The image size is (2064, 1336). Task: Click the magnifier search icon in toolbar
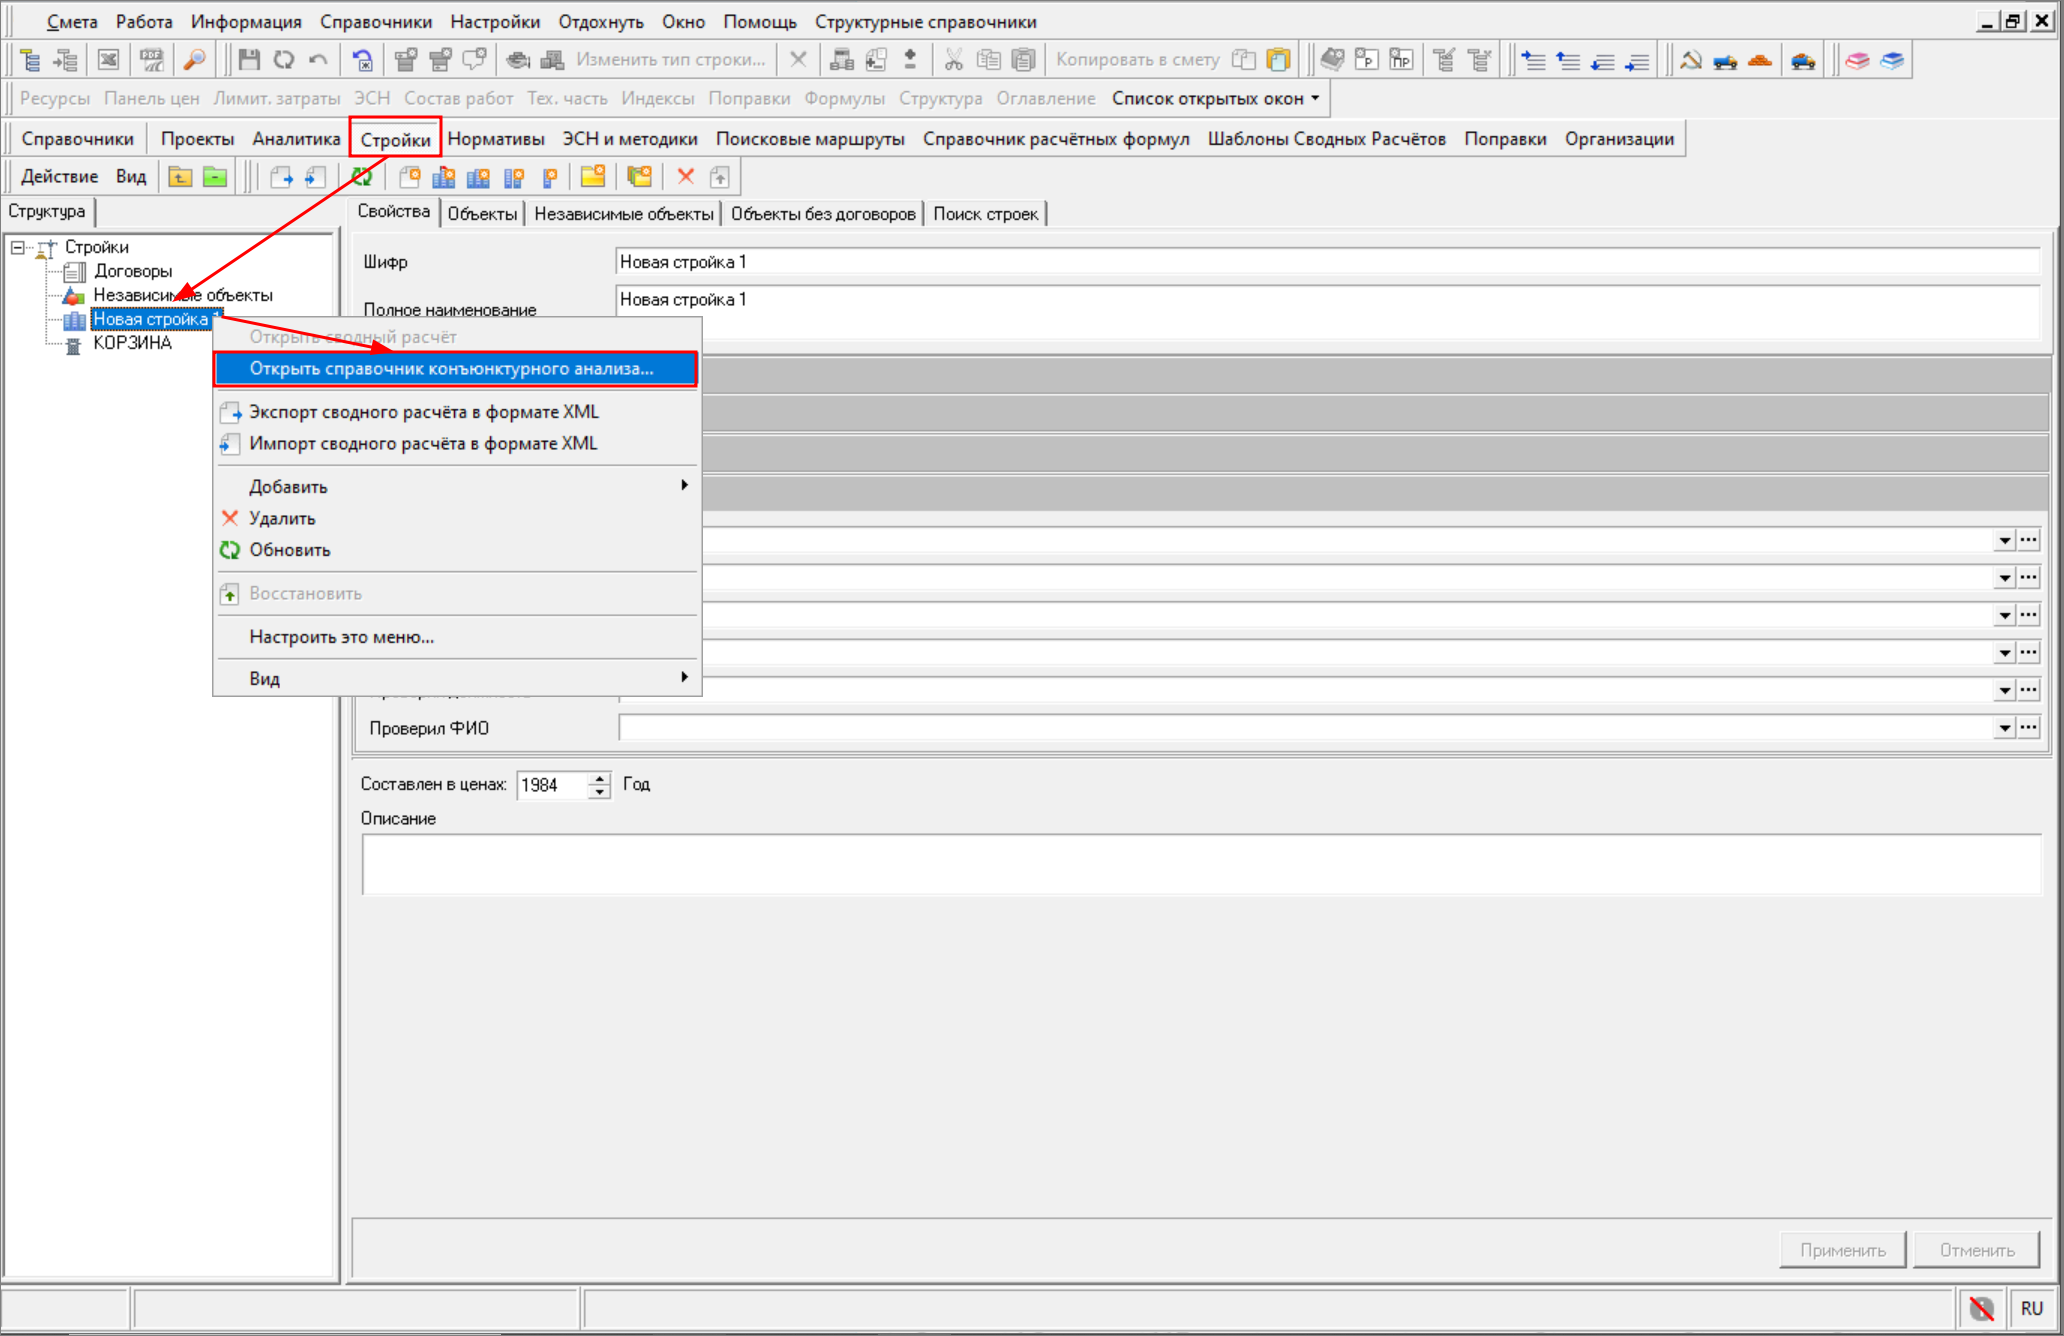pos(194,60)
